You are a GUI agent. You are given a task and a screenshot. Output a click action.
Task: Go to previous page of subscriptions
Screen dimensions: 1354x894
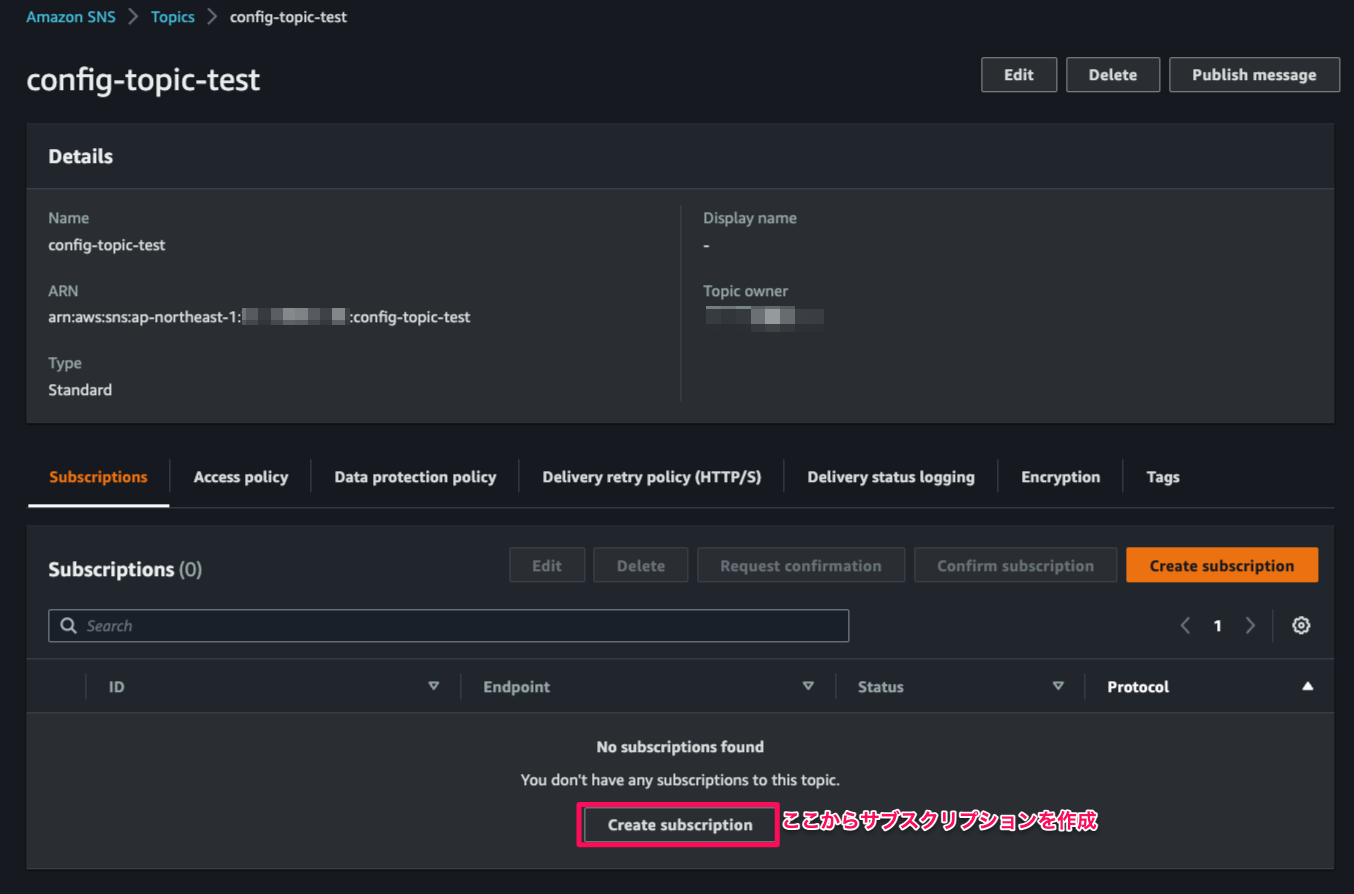[1185, 625]
